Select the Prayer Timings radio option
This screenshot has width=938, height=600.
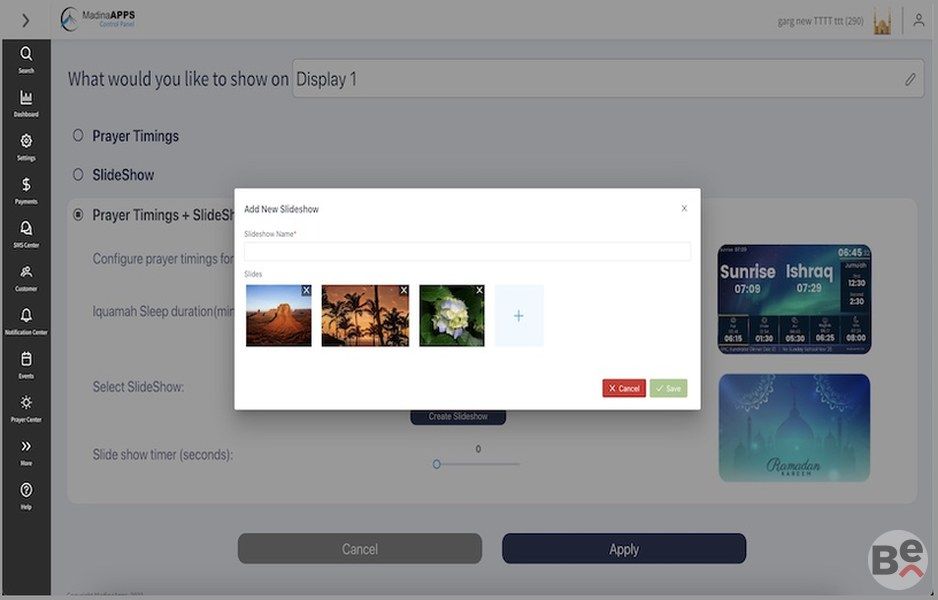pos(78,135)
